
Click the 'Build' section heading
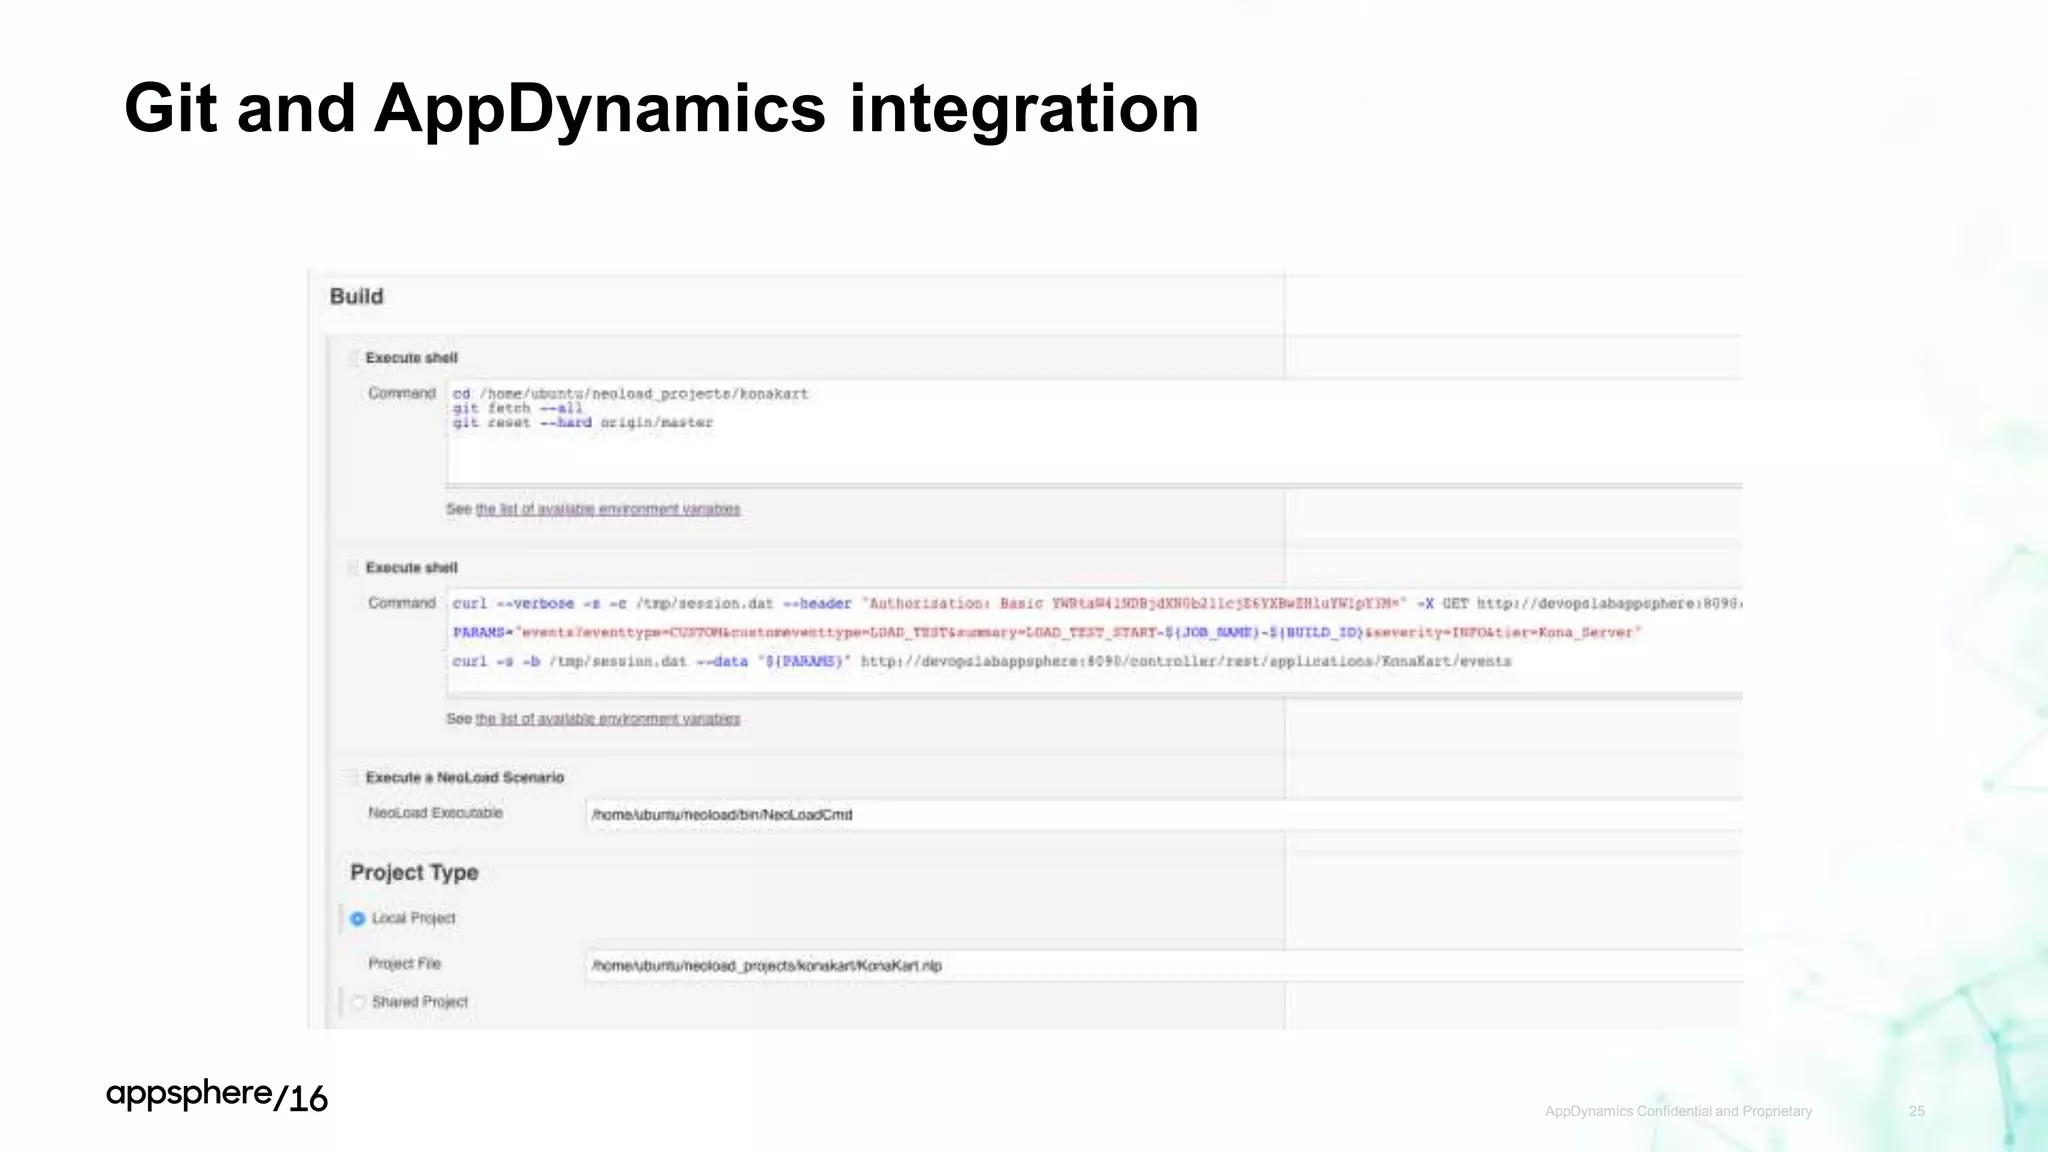click(357, 296)
